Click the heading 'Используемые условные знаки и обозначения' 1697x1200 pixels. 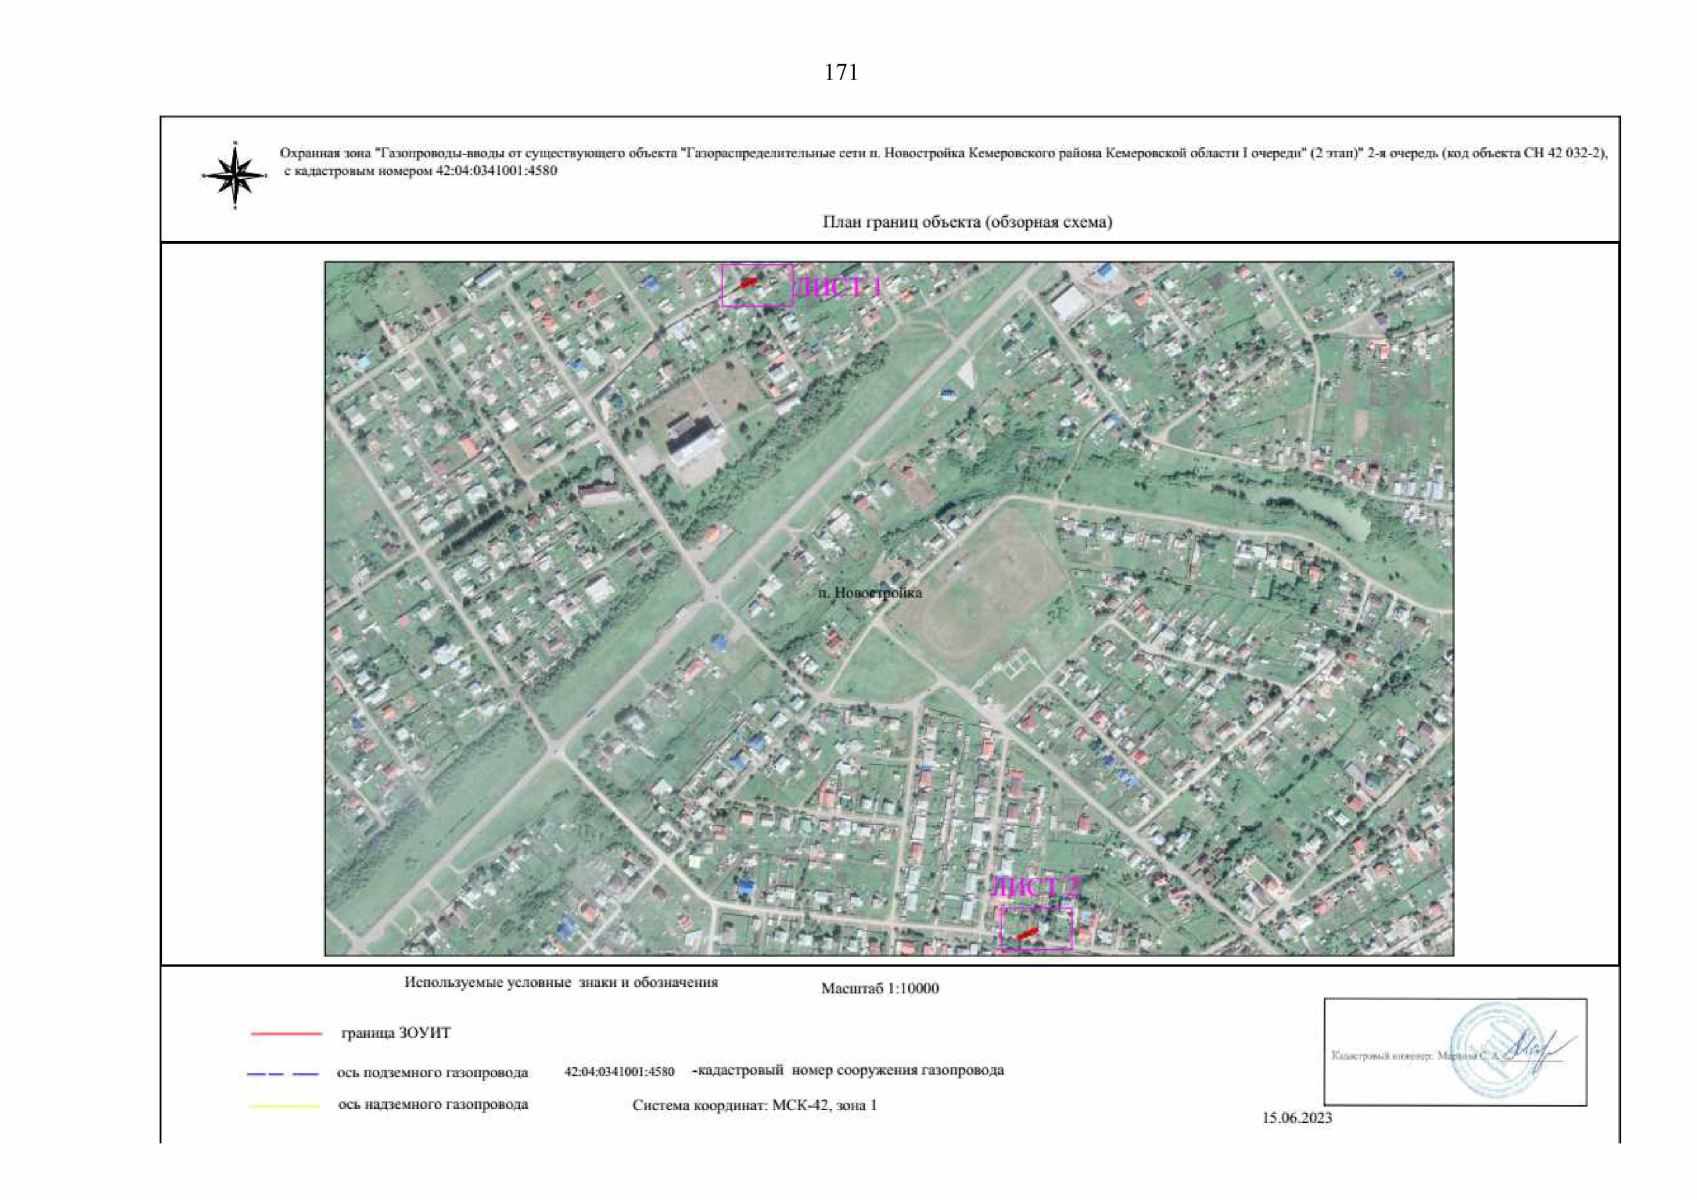561,982
